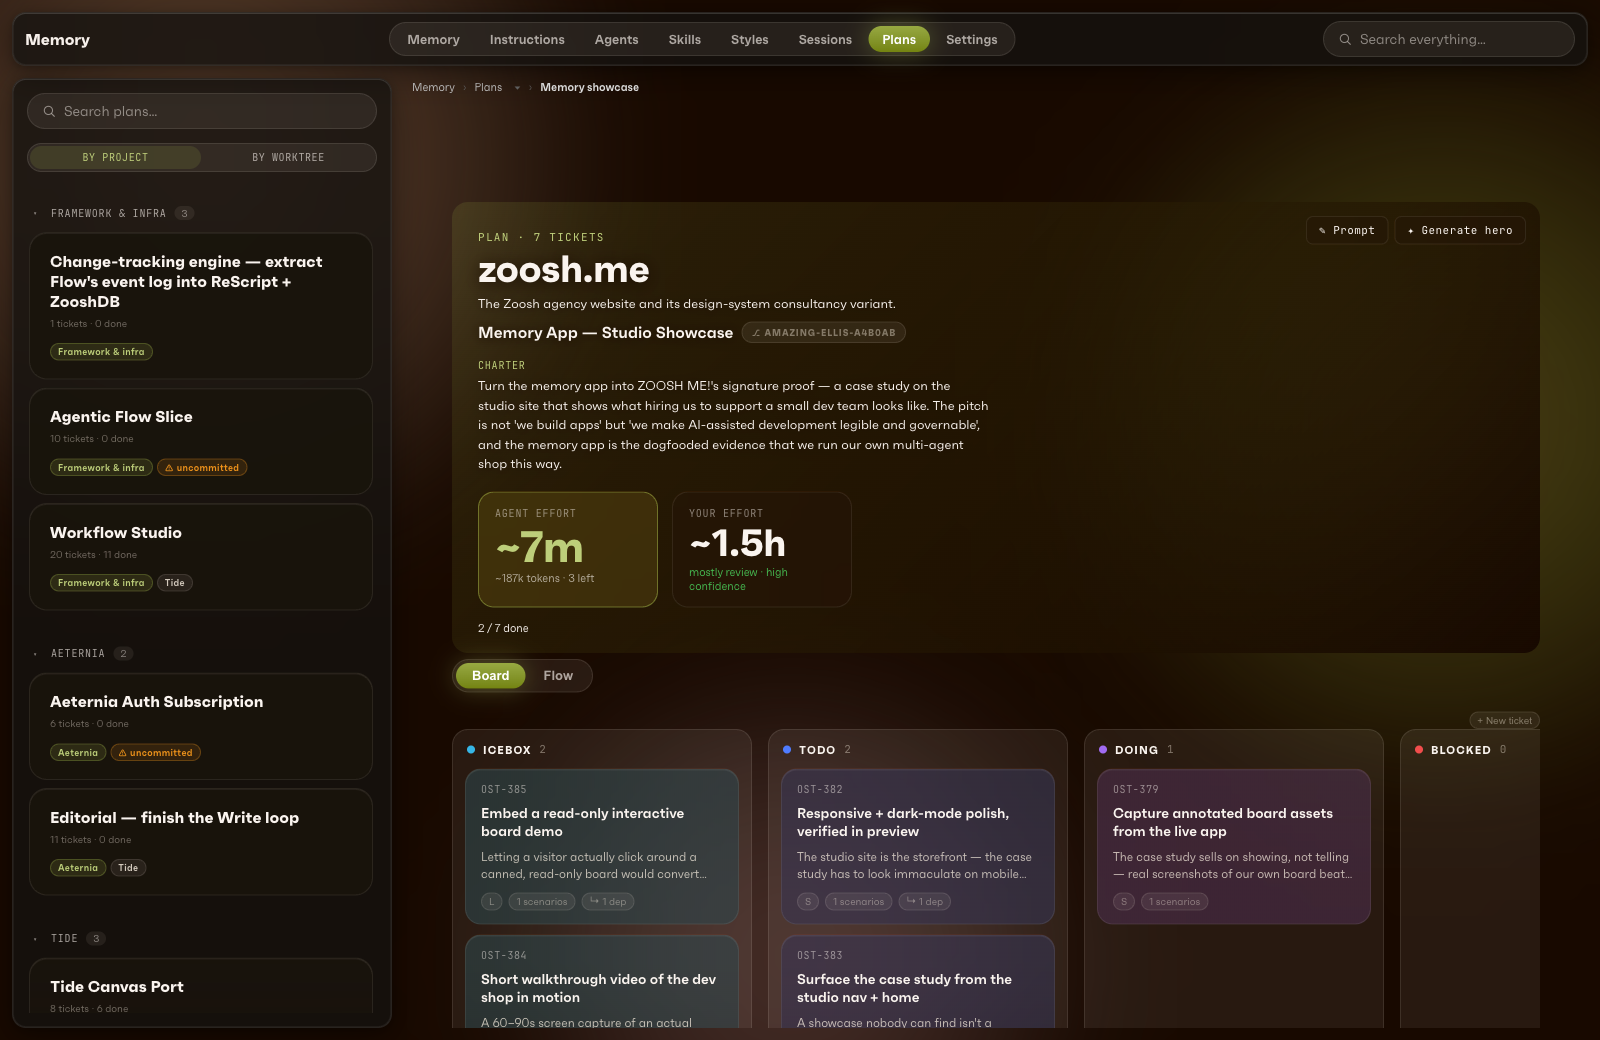Click the purple status dot of Doing column
Viewport: 1600px width, 1040px height.
tap(1103, 750)
